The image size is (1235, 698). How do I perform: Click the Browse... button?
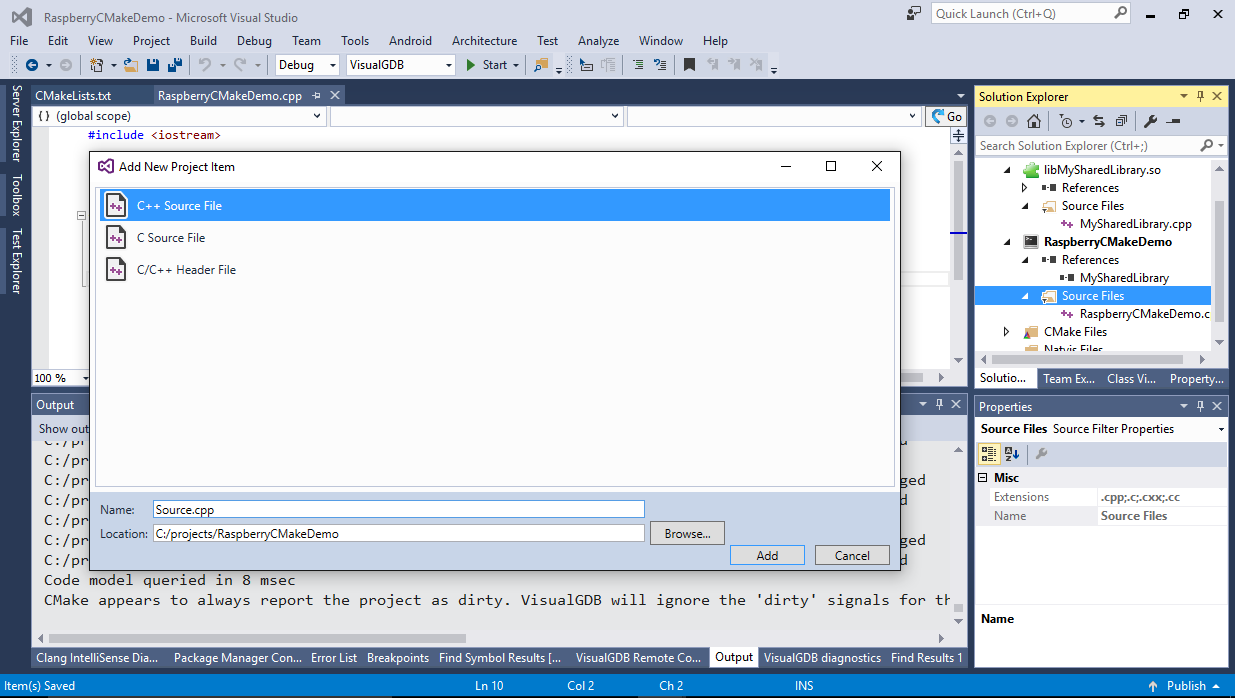click(687, 534)
